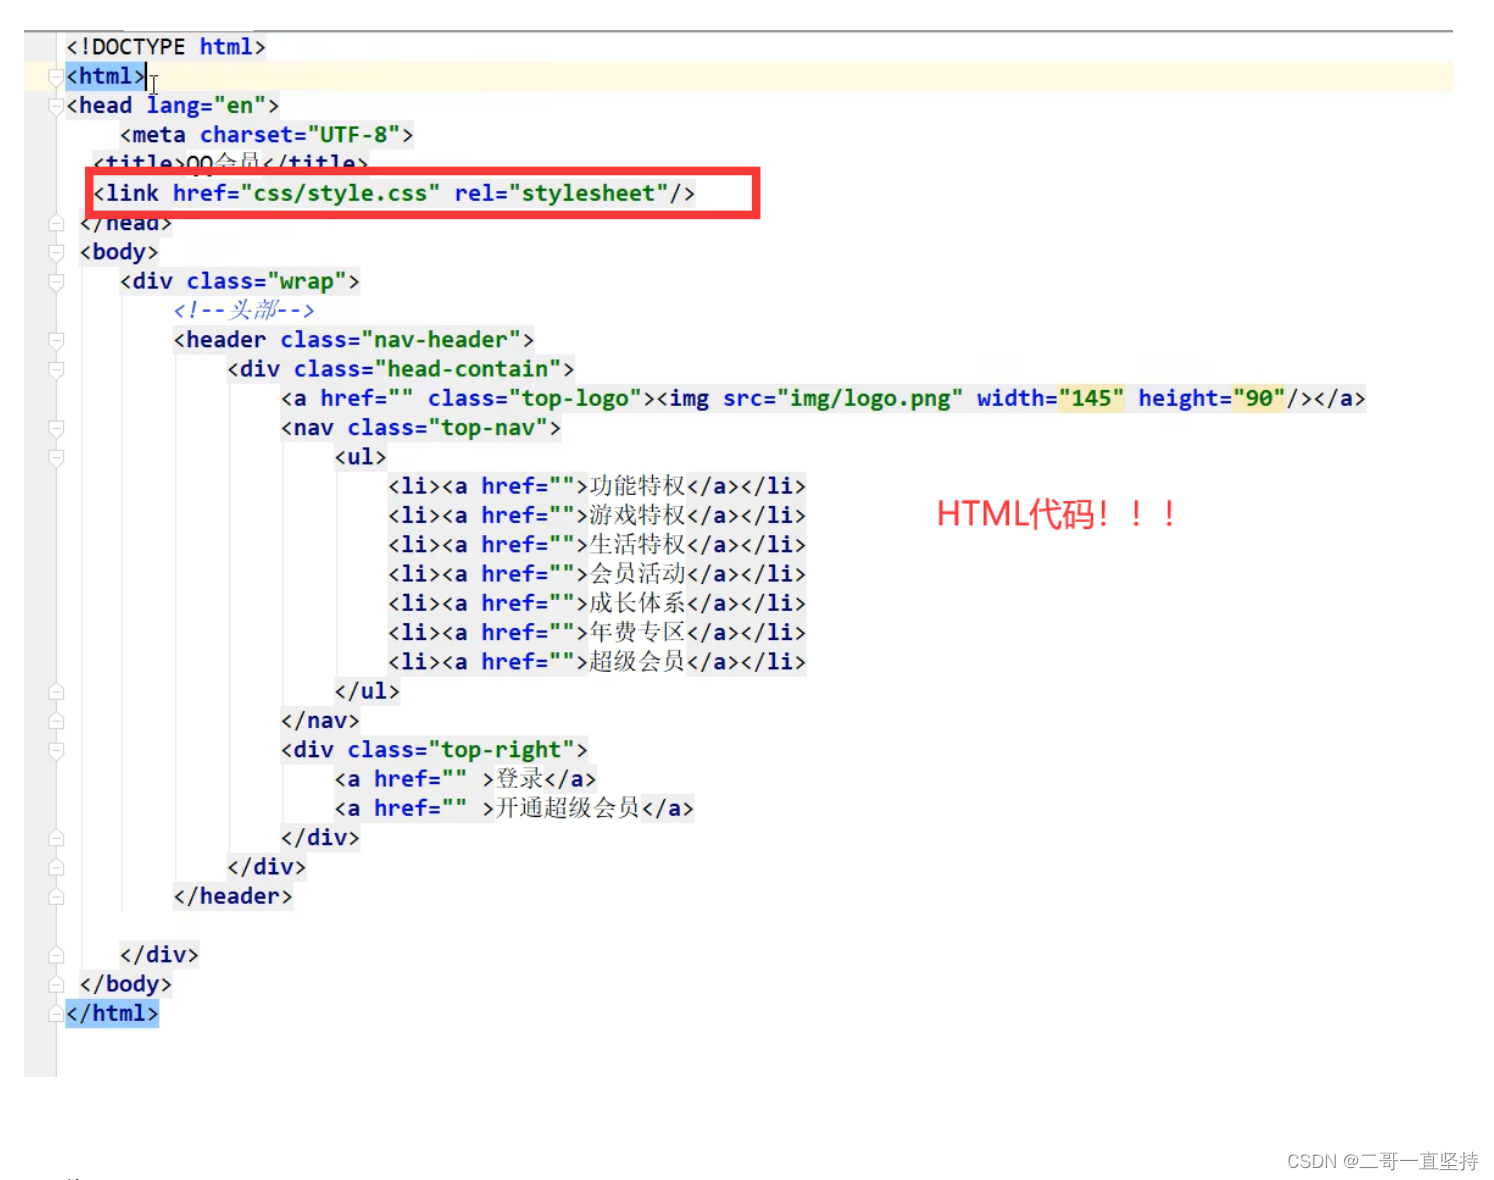The height and width of the screenshot is (1180, 1494).
Task: Fold the <div class="top-right"> block
Action: [x=56, y=750]
